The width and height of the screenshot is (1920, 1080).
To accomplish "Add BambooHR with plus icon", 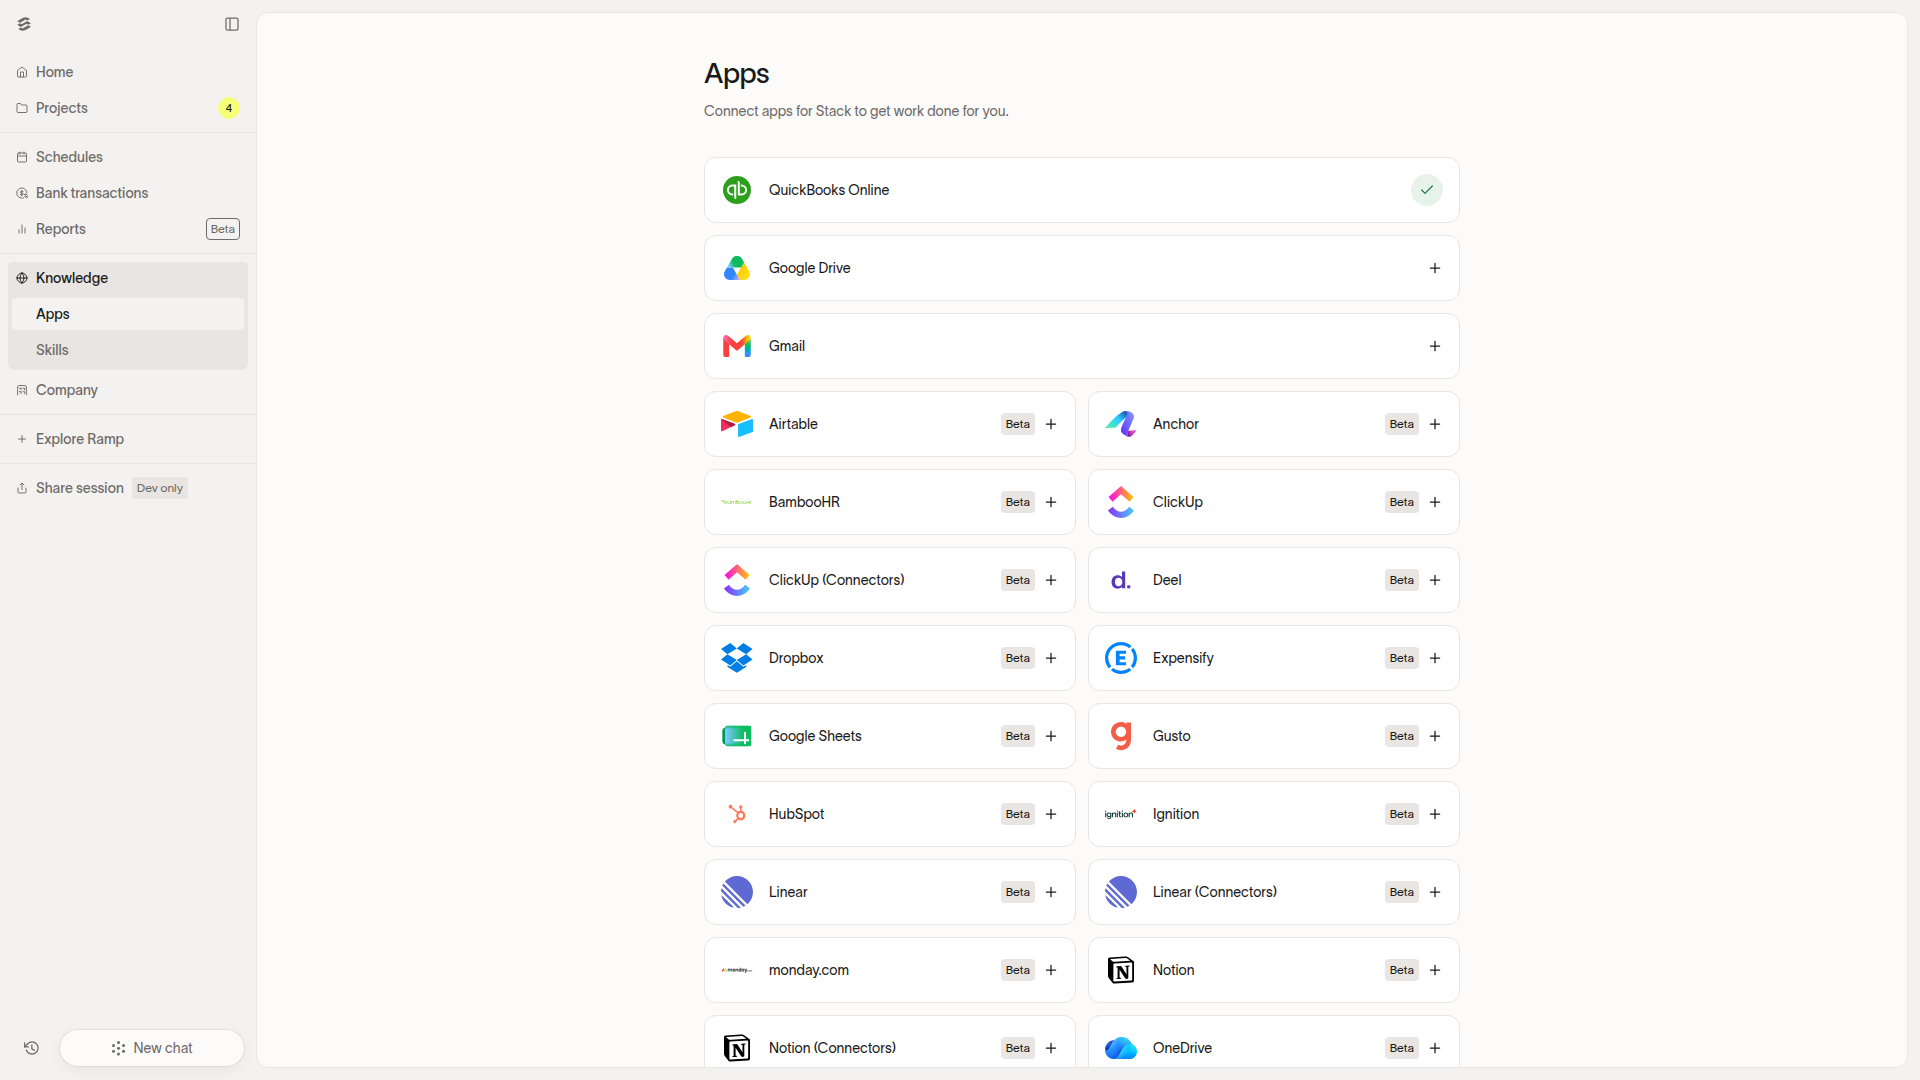I will [1051, 502].
